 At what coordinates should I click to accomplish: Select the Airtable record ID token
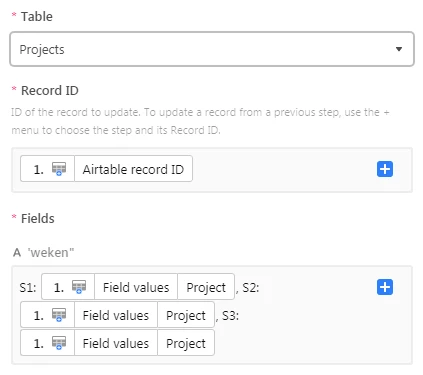106,169
